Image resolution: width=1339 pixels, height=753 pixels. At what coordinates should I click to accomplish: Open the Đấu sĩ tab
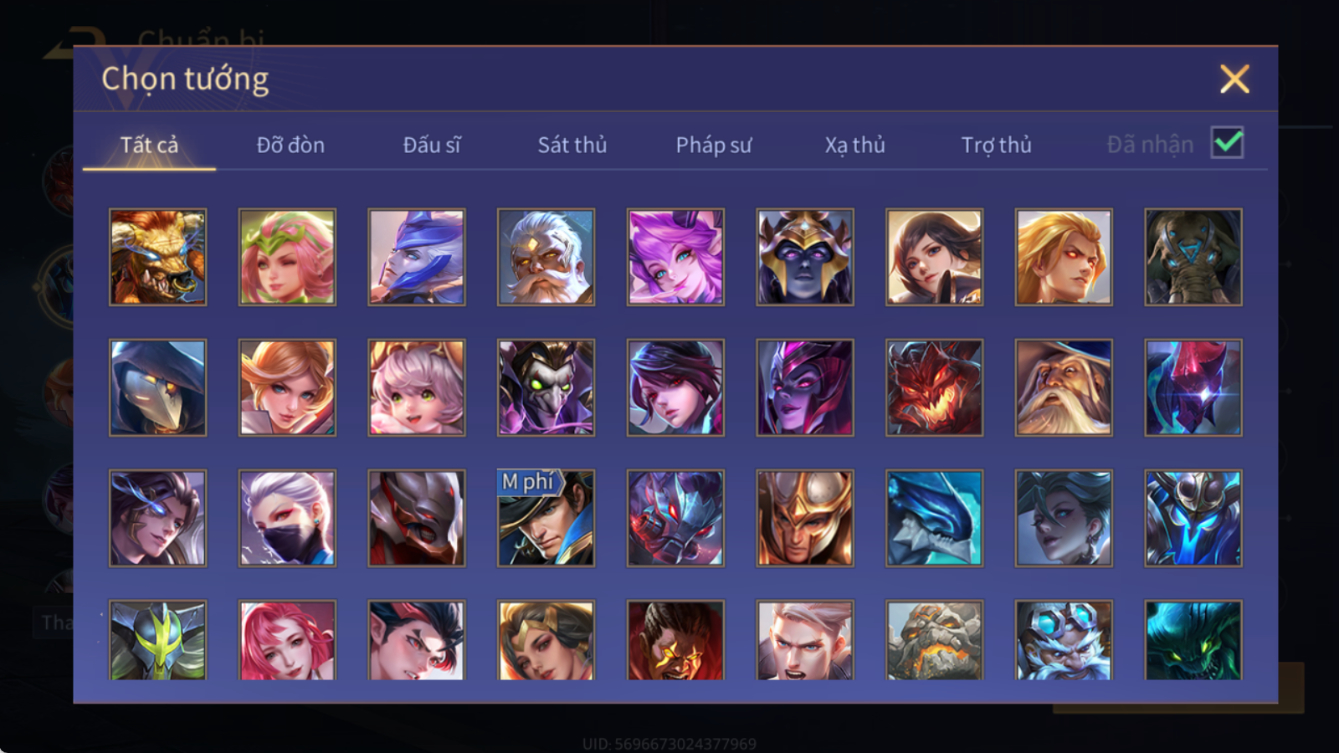tap(432, 145)
